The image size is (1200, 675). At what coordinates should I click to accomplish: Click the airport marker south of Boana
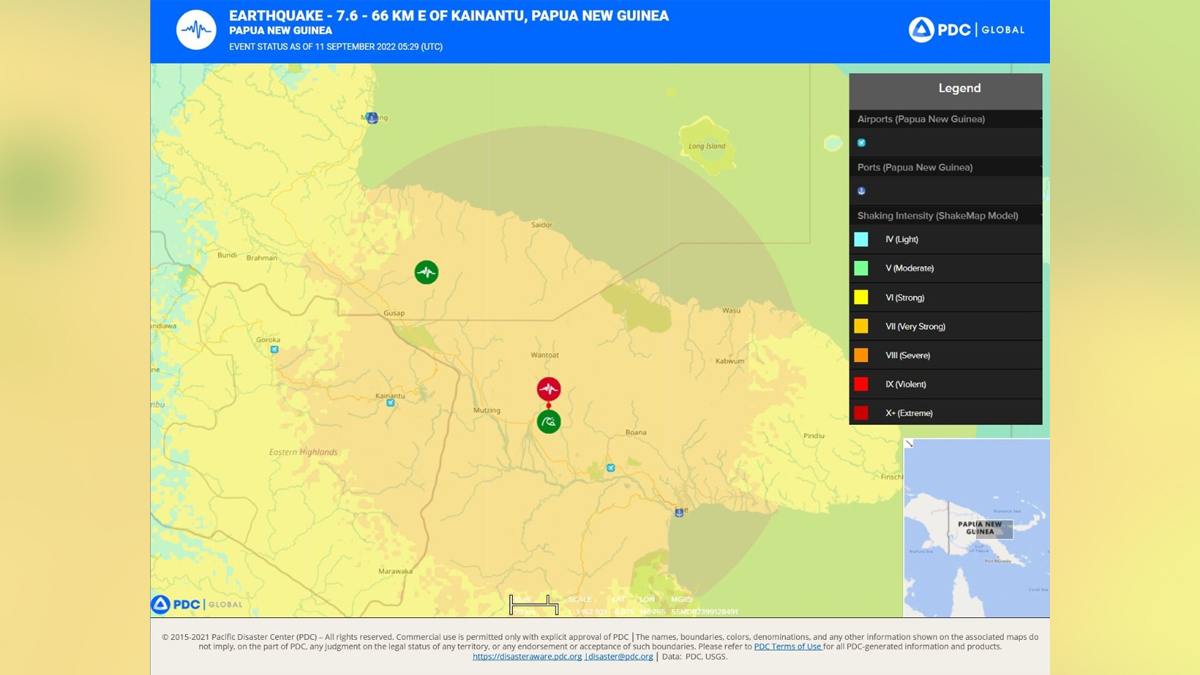pos(610,467)
